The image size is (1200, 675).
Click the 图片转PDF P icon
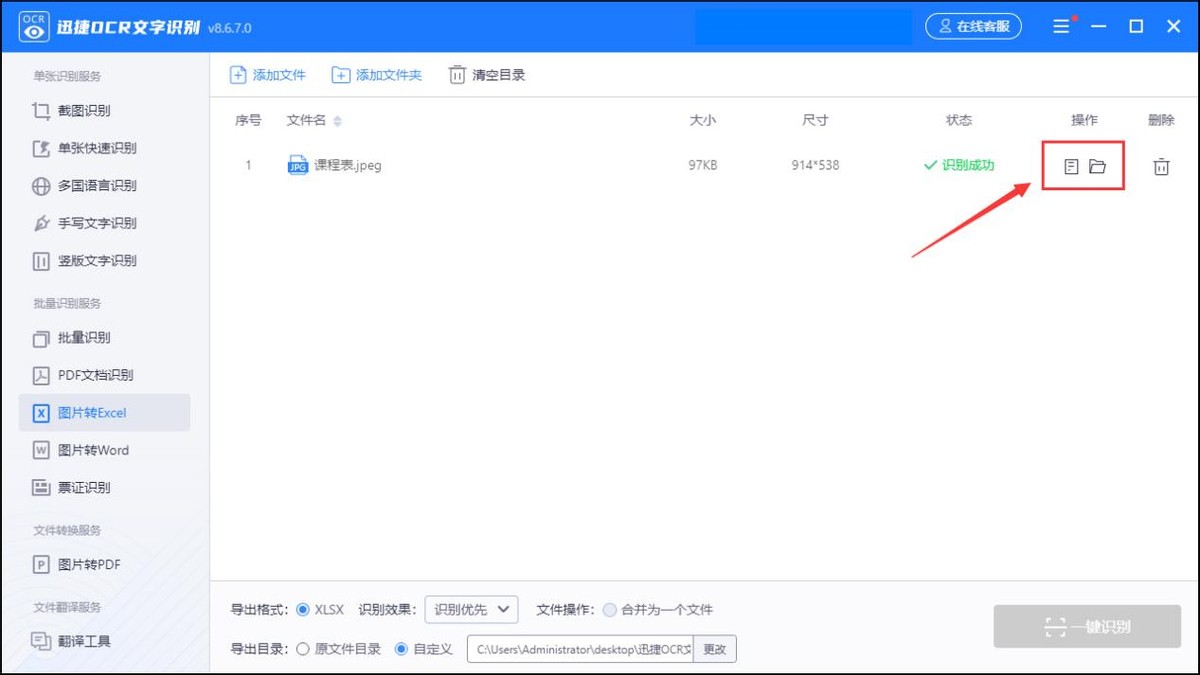[x=41, y=565]
